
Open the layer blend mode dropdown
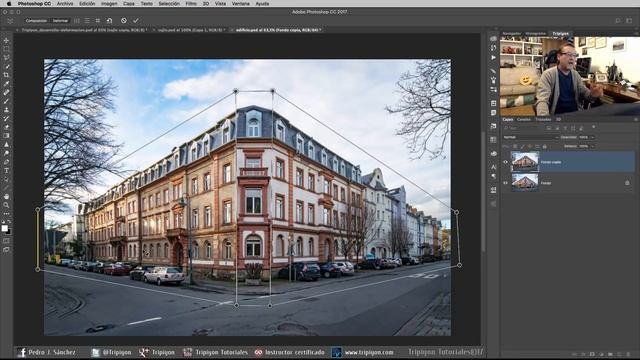pos(530,137)
